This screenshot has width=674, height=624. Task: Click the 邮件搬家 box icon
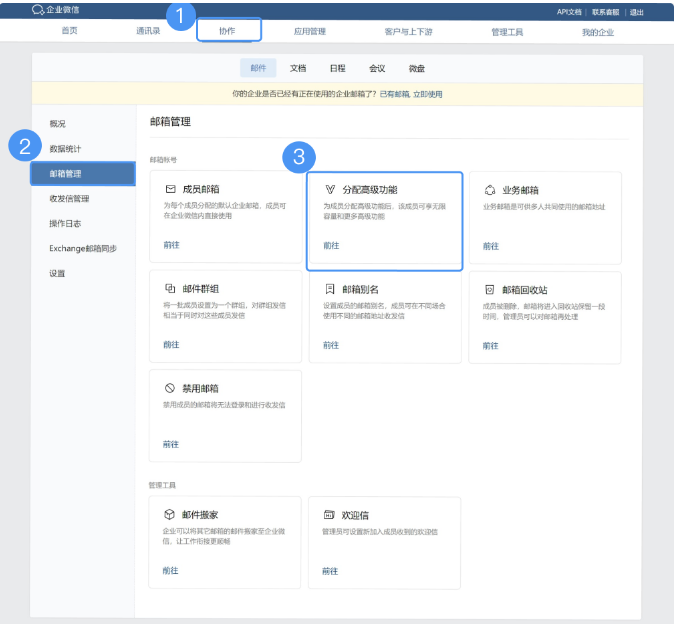170,514
